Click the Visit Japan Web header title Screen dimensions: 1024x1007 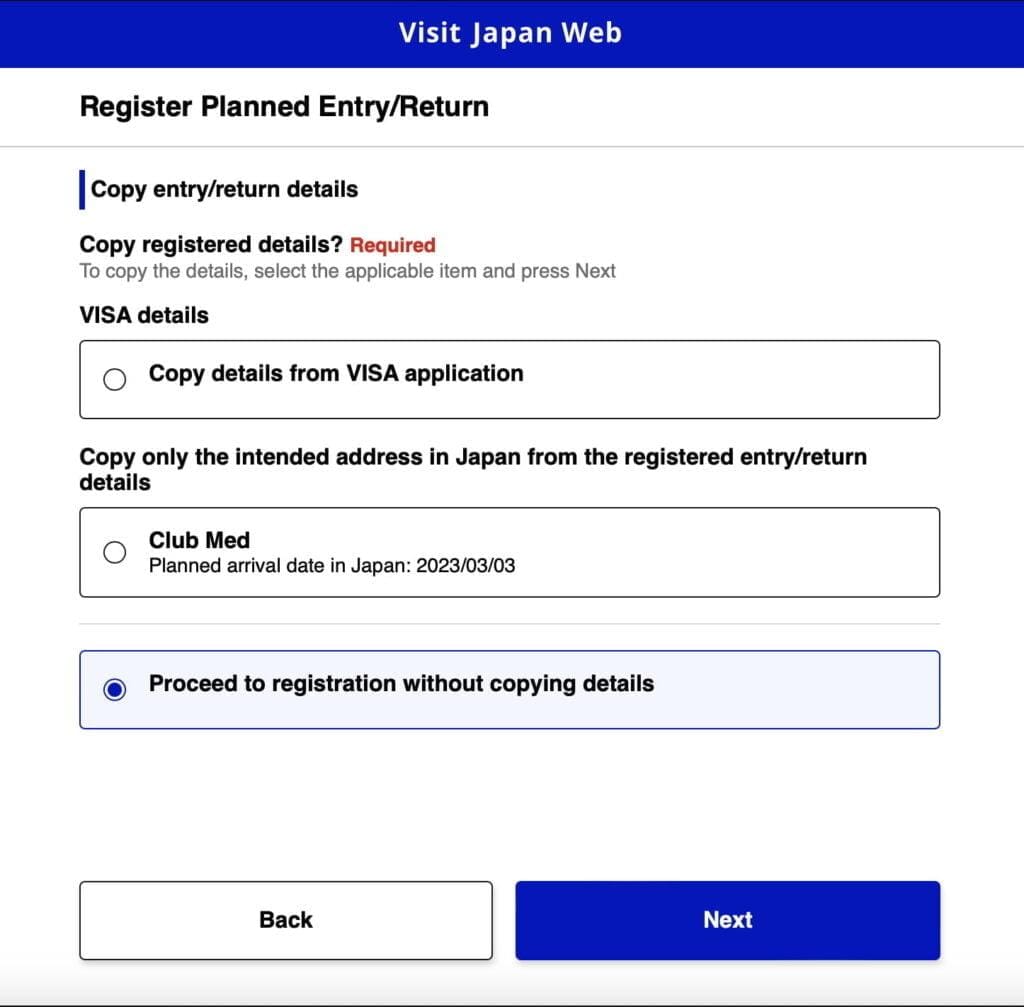(x=510, y=33)
